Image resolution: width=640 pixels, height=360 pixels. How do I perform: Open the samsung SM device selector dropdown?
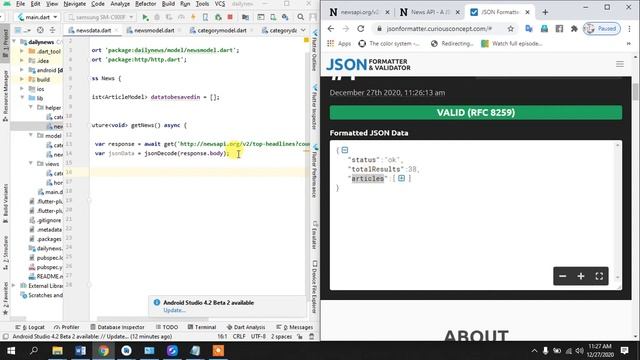[100, 17]
